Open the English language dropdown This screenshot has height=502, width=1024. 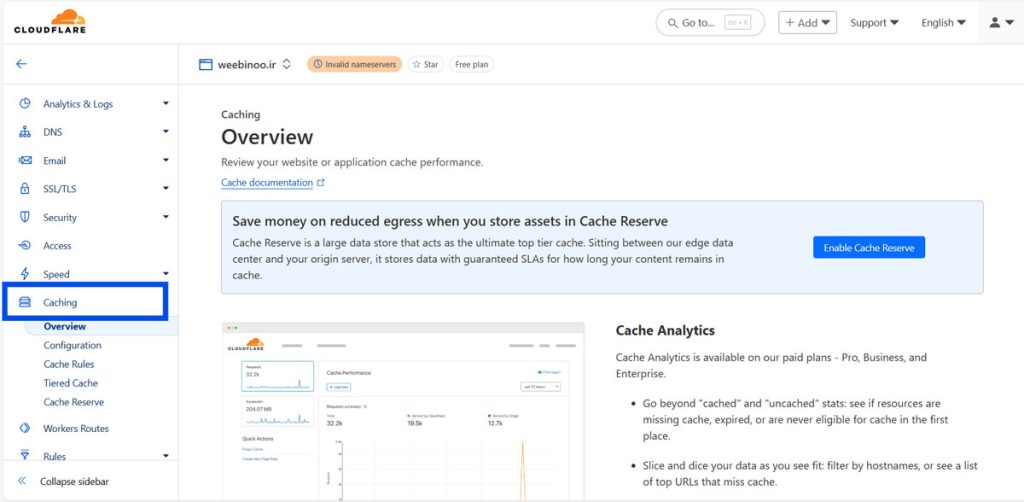[x=944, y=23]
